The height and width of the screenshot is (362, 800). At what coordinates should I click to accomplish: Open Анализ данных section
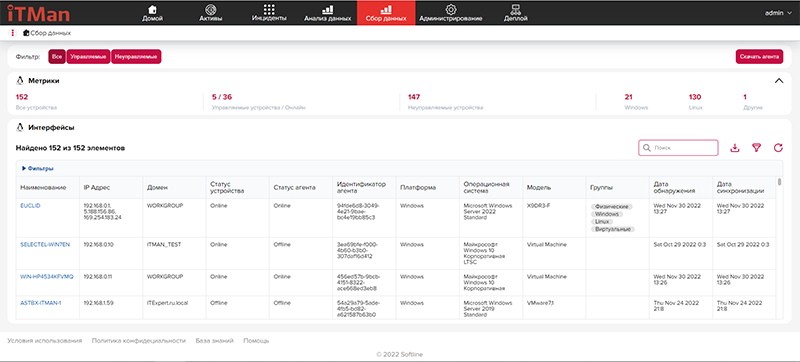pyautogui.click(x=328, y=13)
